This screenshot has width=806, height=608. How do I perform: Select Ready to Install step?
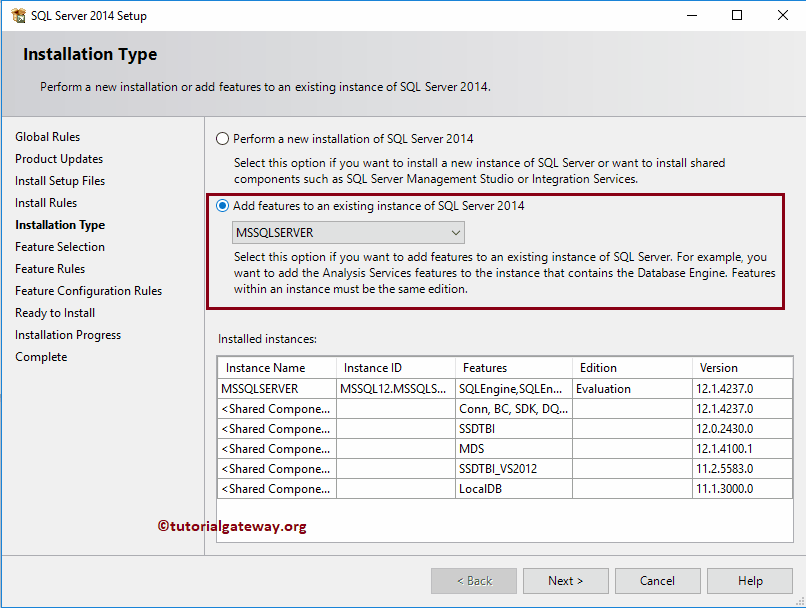(54, 312)
